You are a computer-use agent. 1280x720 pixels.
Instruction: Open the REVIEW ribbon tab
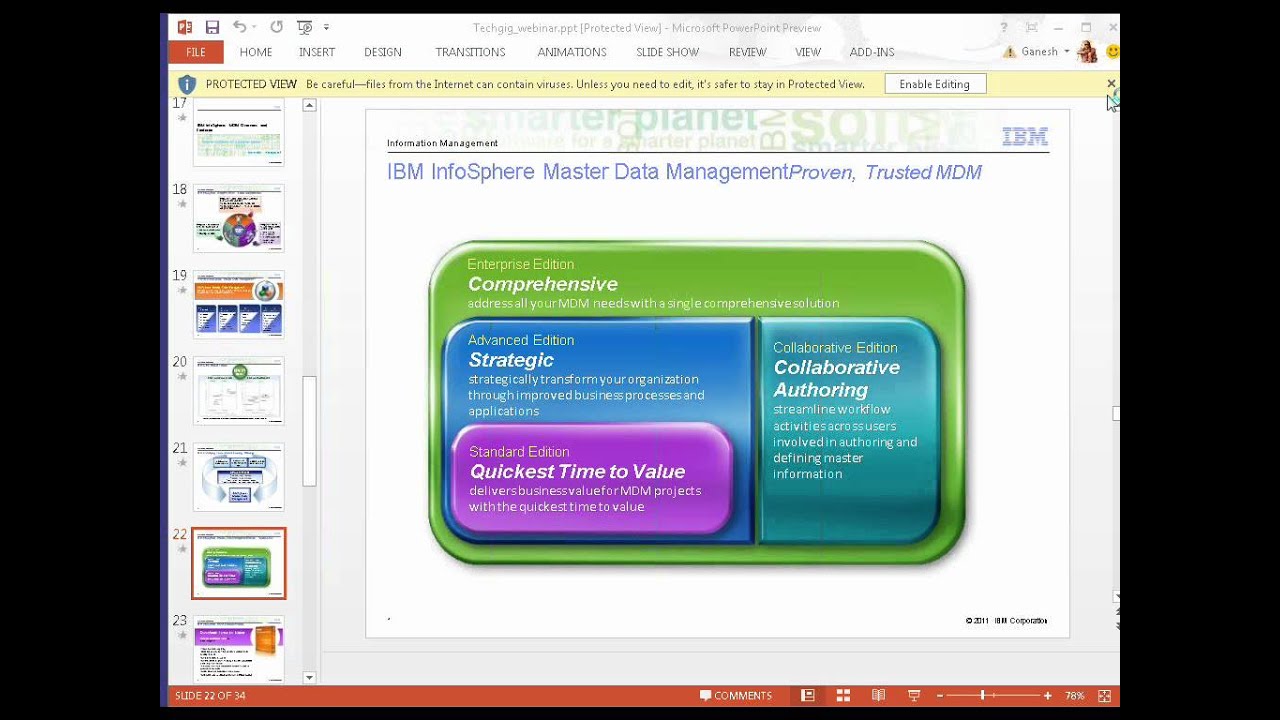[747, 52]
